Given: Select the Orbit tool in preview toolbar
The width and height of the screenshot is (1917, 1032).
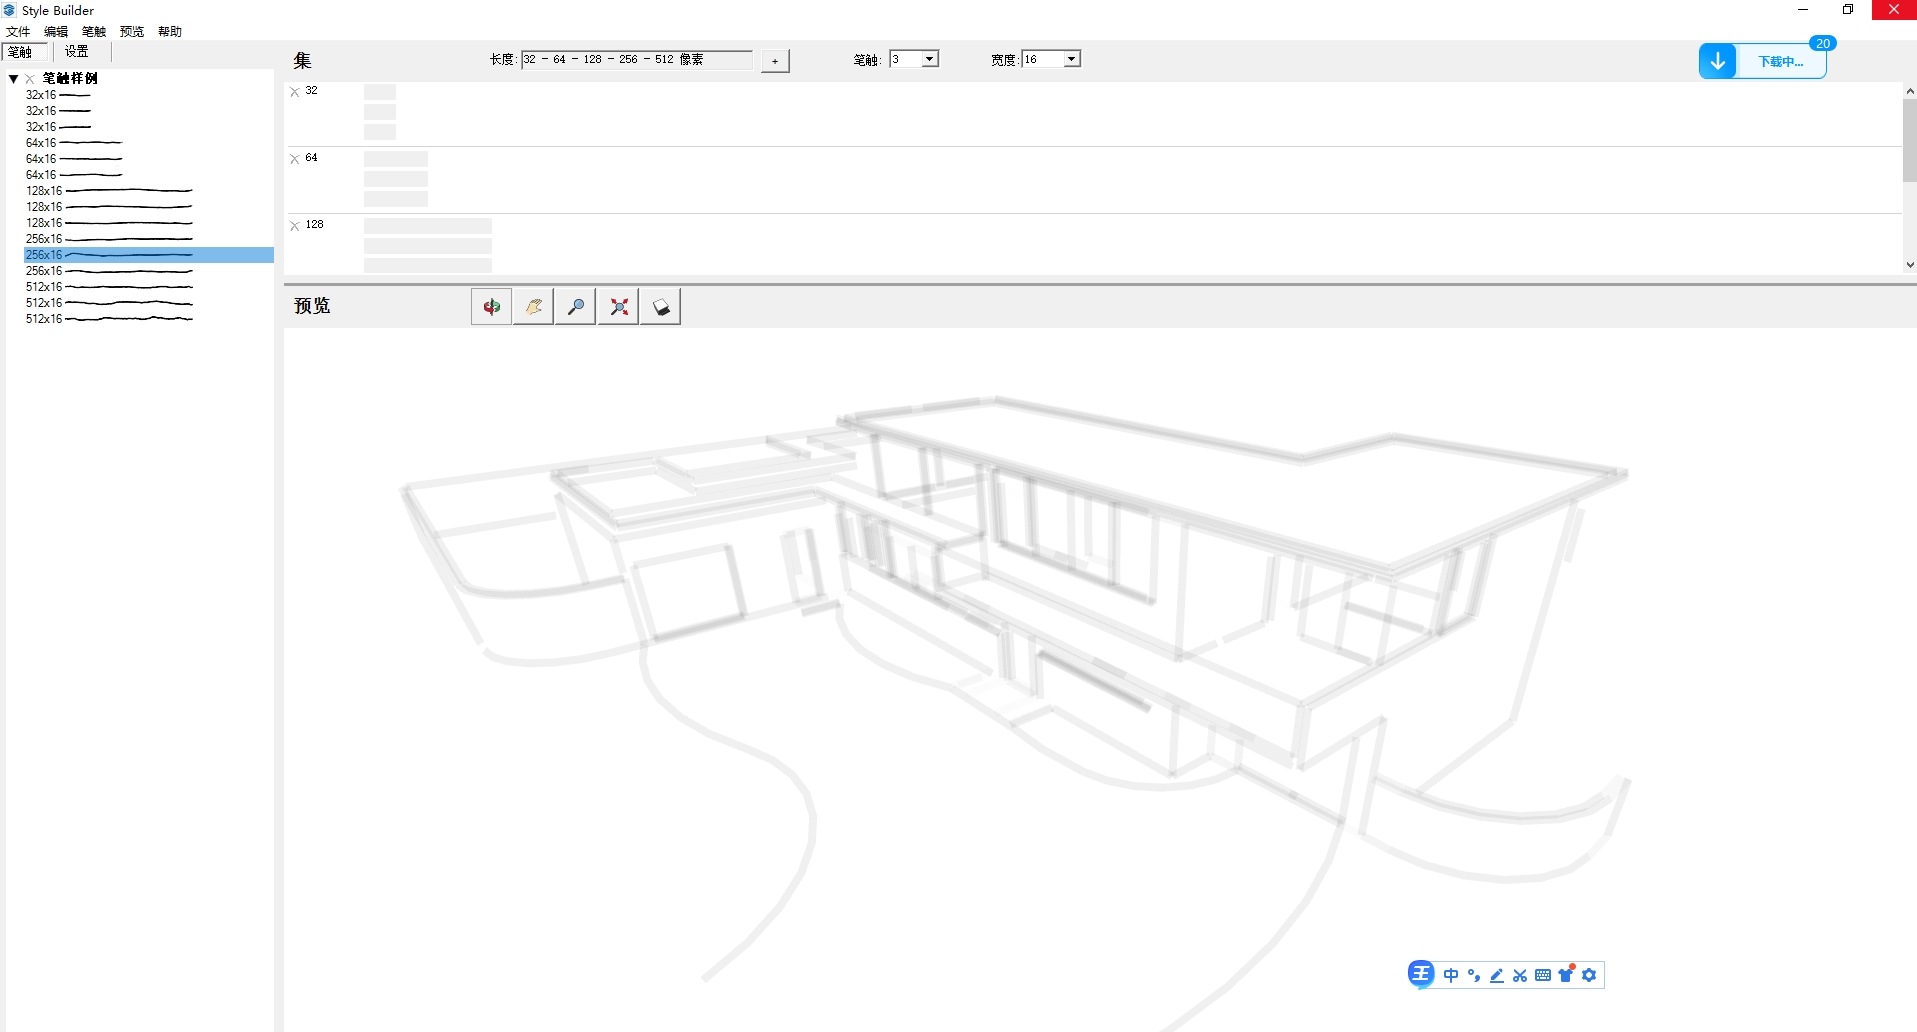Looking at the screenshot, I should pos(491,307).
